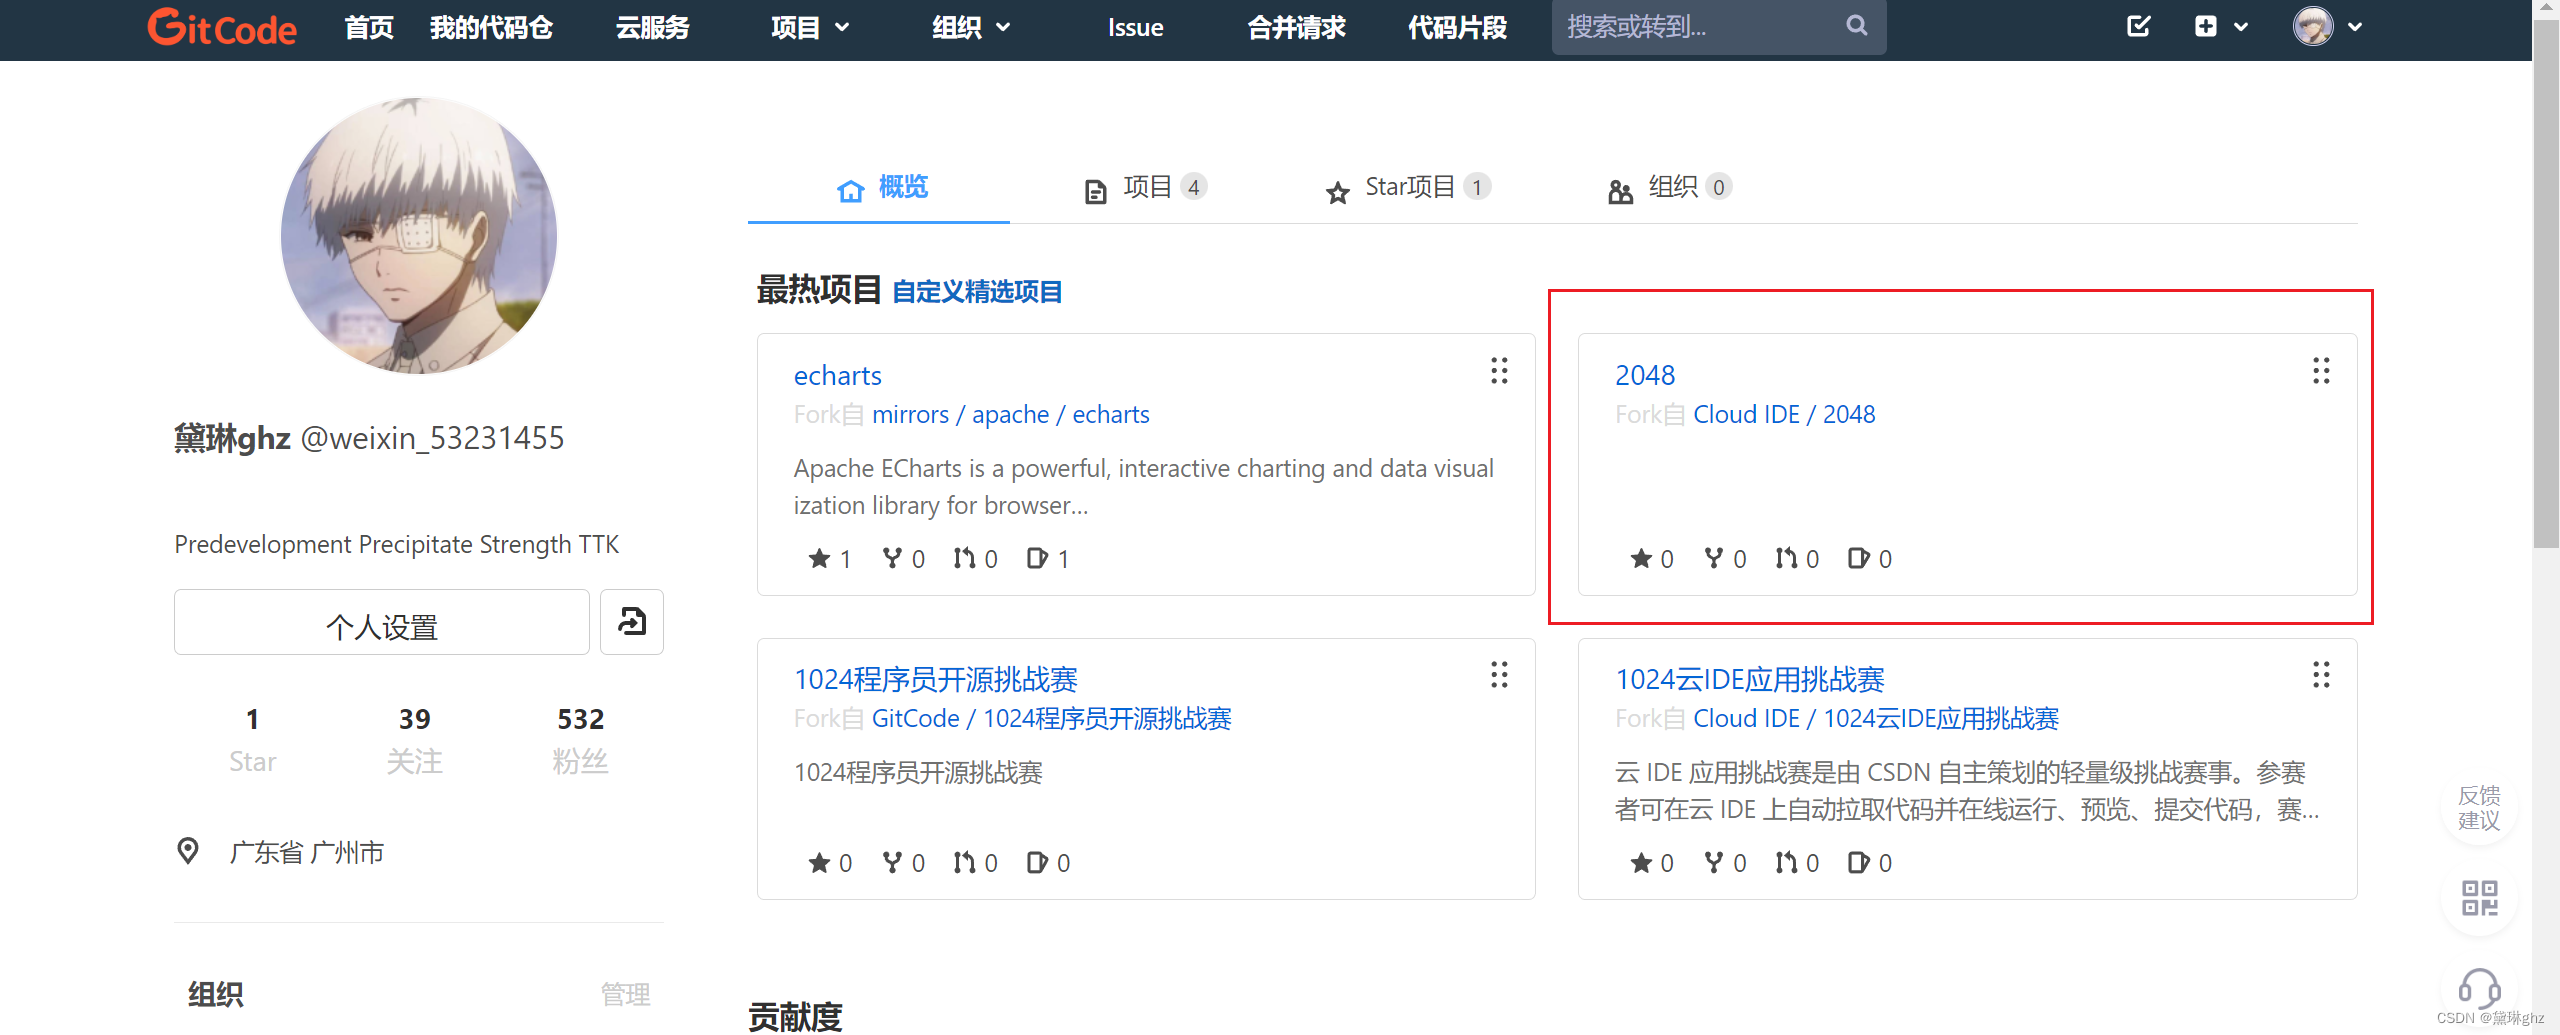Click the 反馈建议 feedback button
Viewport: 2560px width, 1035px height.
2479,808
